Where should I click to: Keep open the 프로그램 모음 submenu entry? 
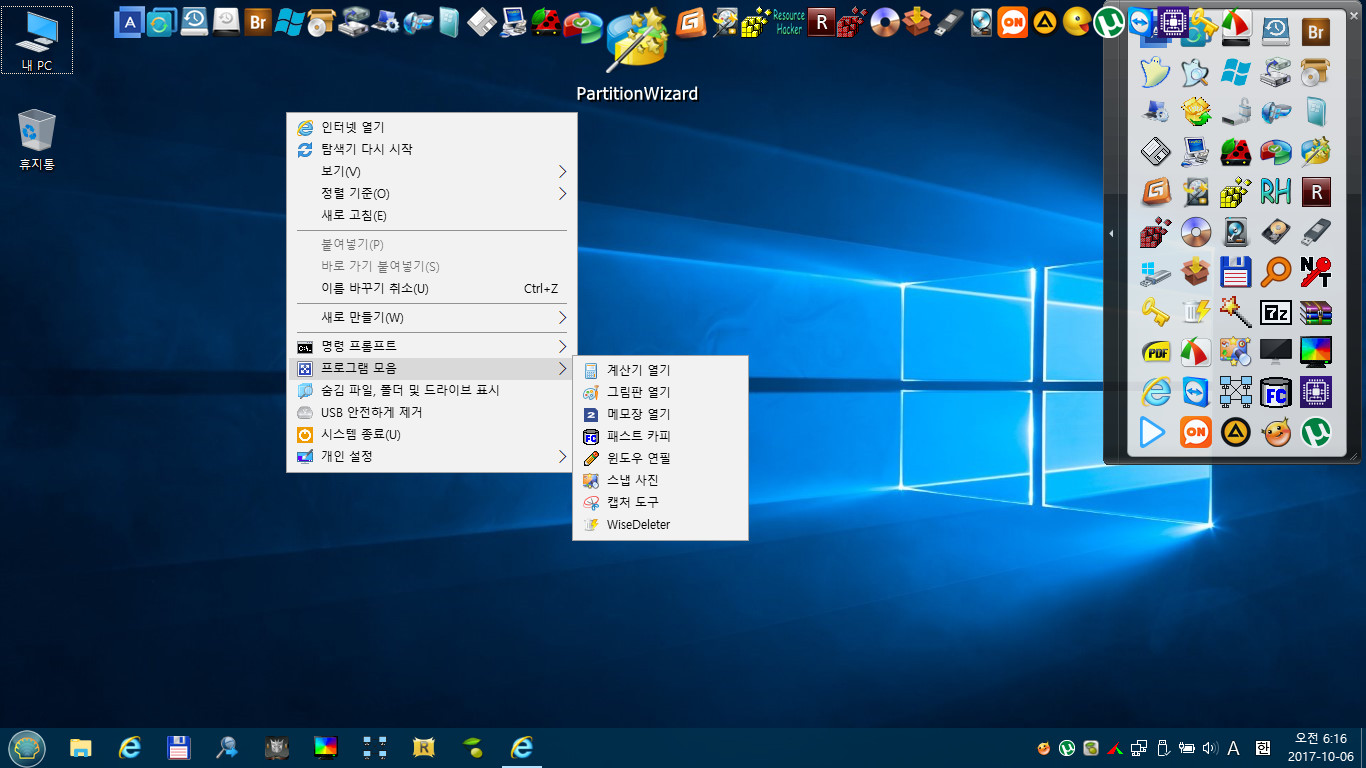[x=431, y=368]
